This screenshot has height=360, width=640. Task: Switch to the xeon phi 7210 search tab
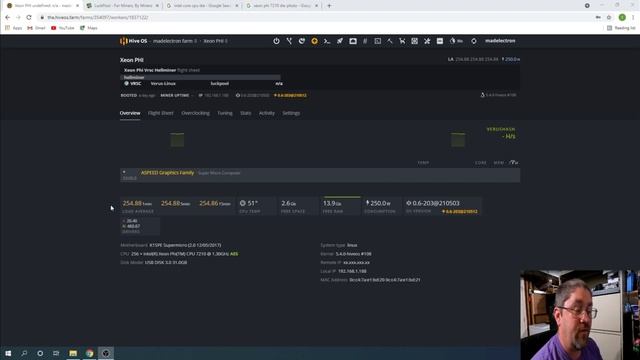pyautogui.click(x=282, y=6)
